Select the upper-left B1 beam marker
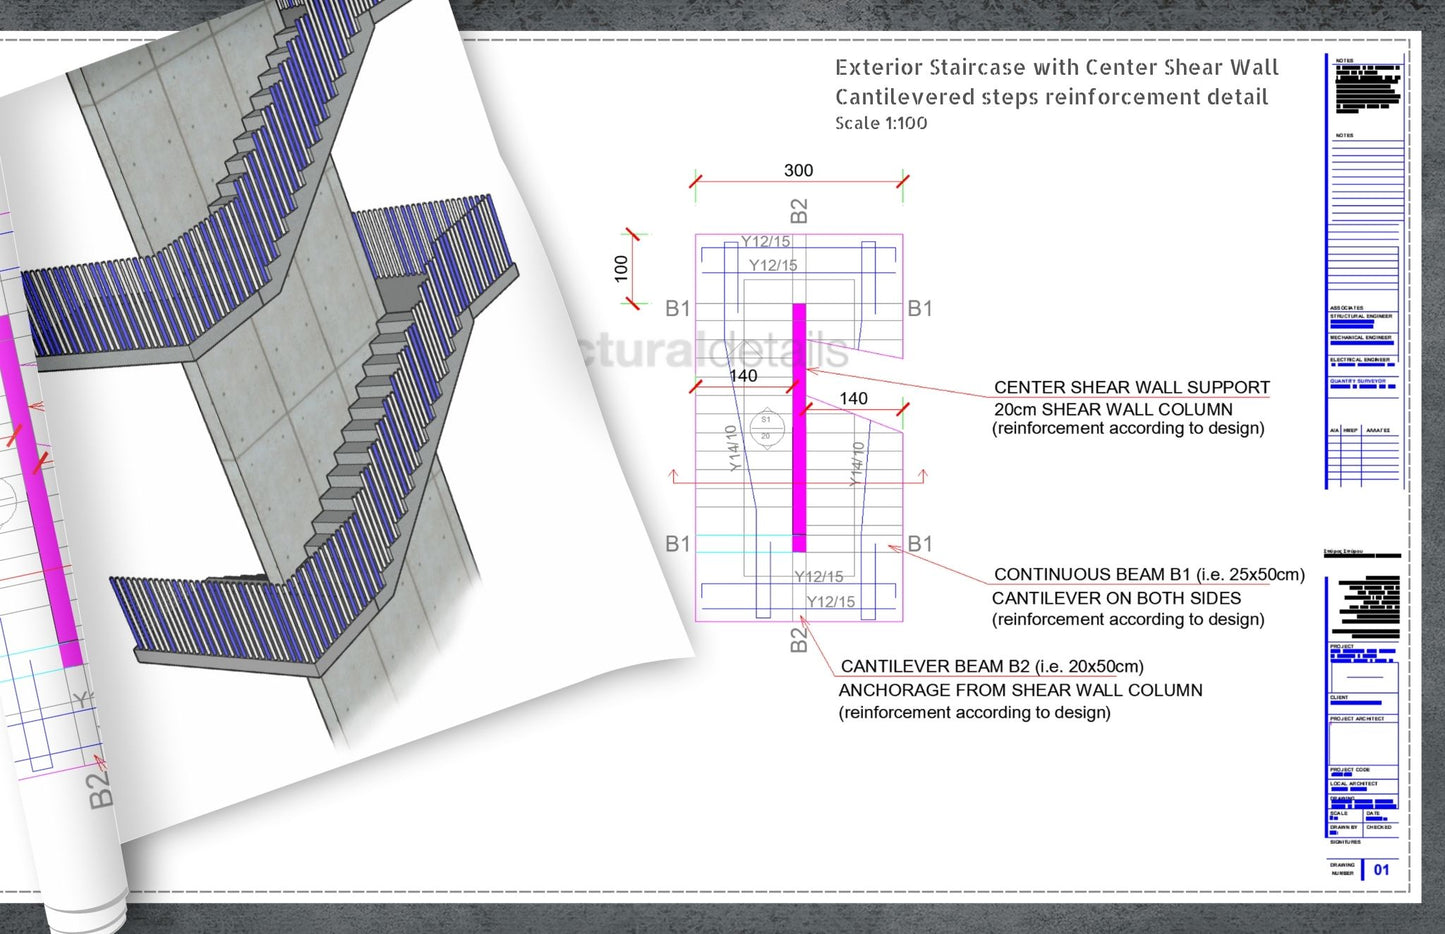 coord(678,309)
